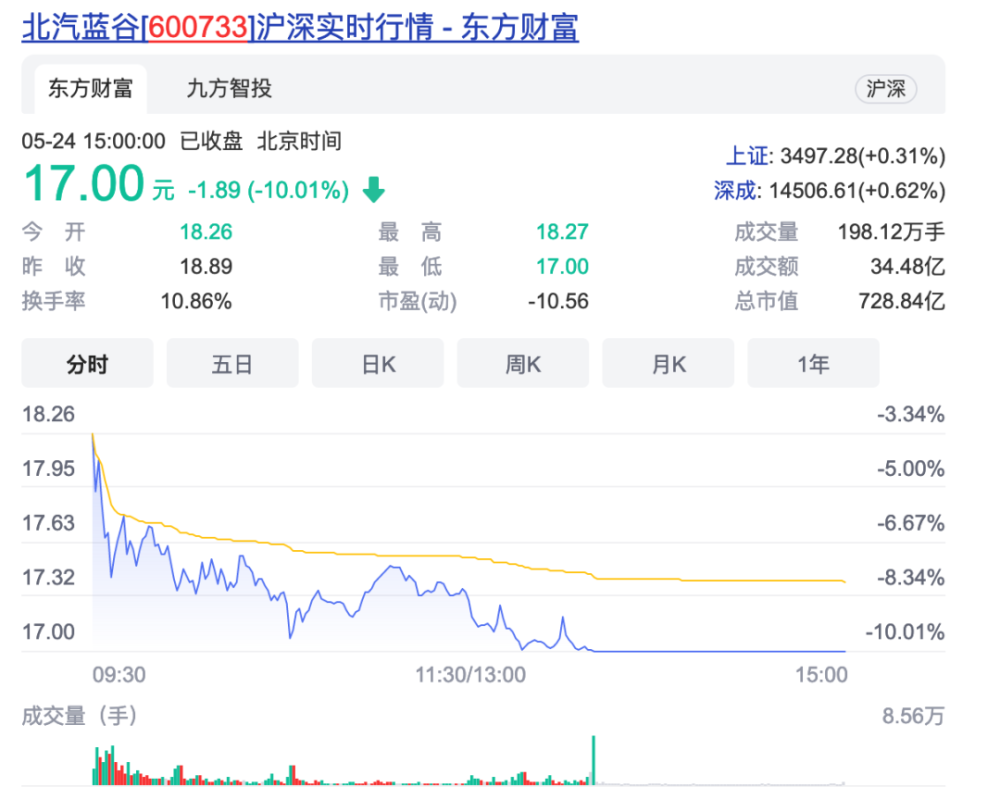Click the 15:00 time axis label

click(x=821, y=674)
